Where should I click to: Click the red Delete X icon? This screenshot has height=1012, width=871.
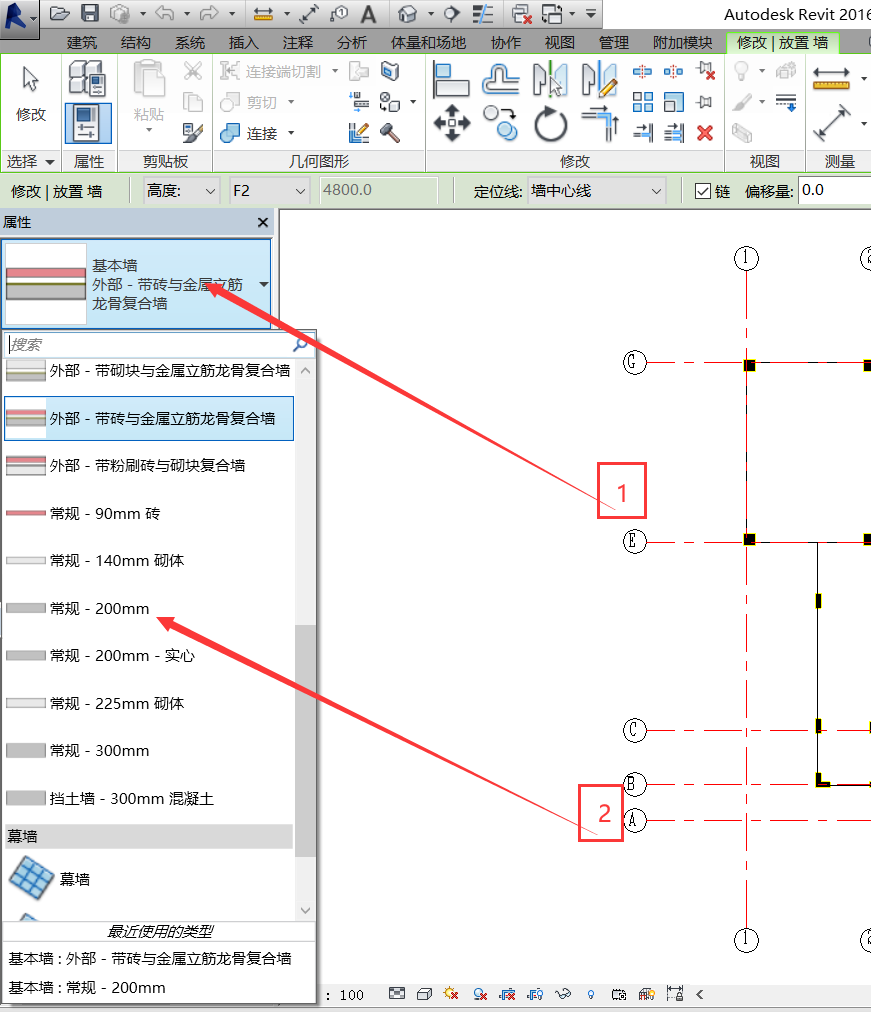point(705,132)
